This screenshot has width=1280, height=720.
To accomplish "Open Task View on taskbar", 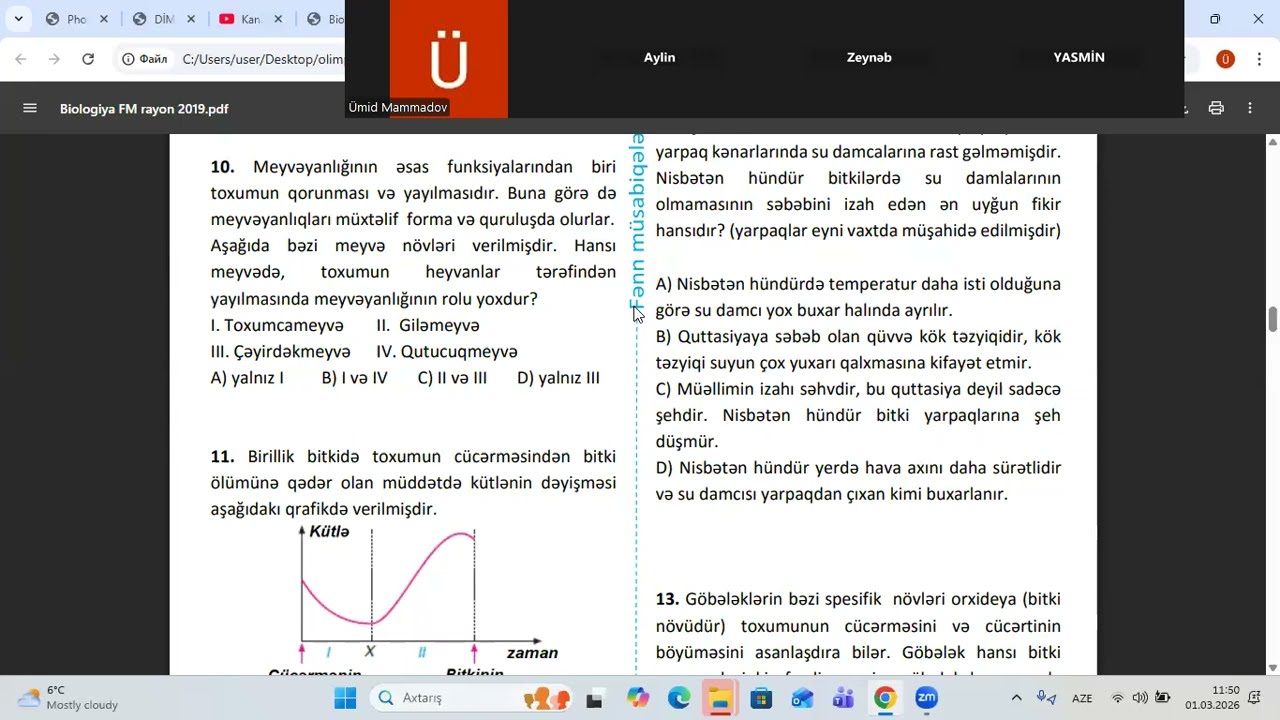I will [594, 698].
